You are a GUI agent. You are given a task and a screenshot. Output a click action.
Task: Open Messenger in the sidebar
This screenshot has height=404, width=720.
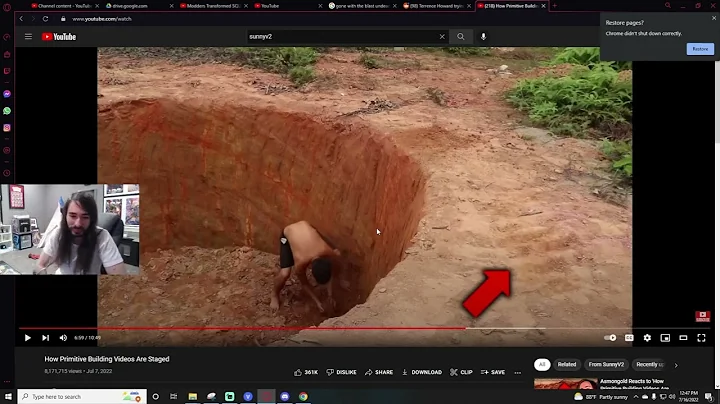click(x=7, y=94)
